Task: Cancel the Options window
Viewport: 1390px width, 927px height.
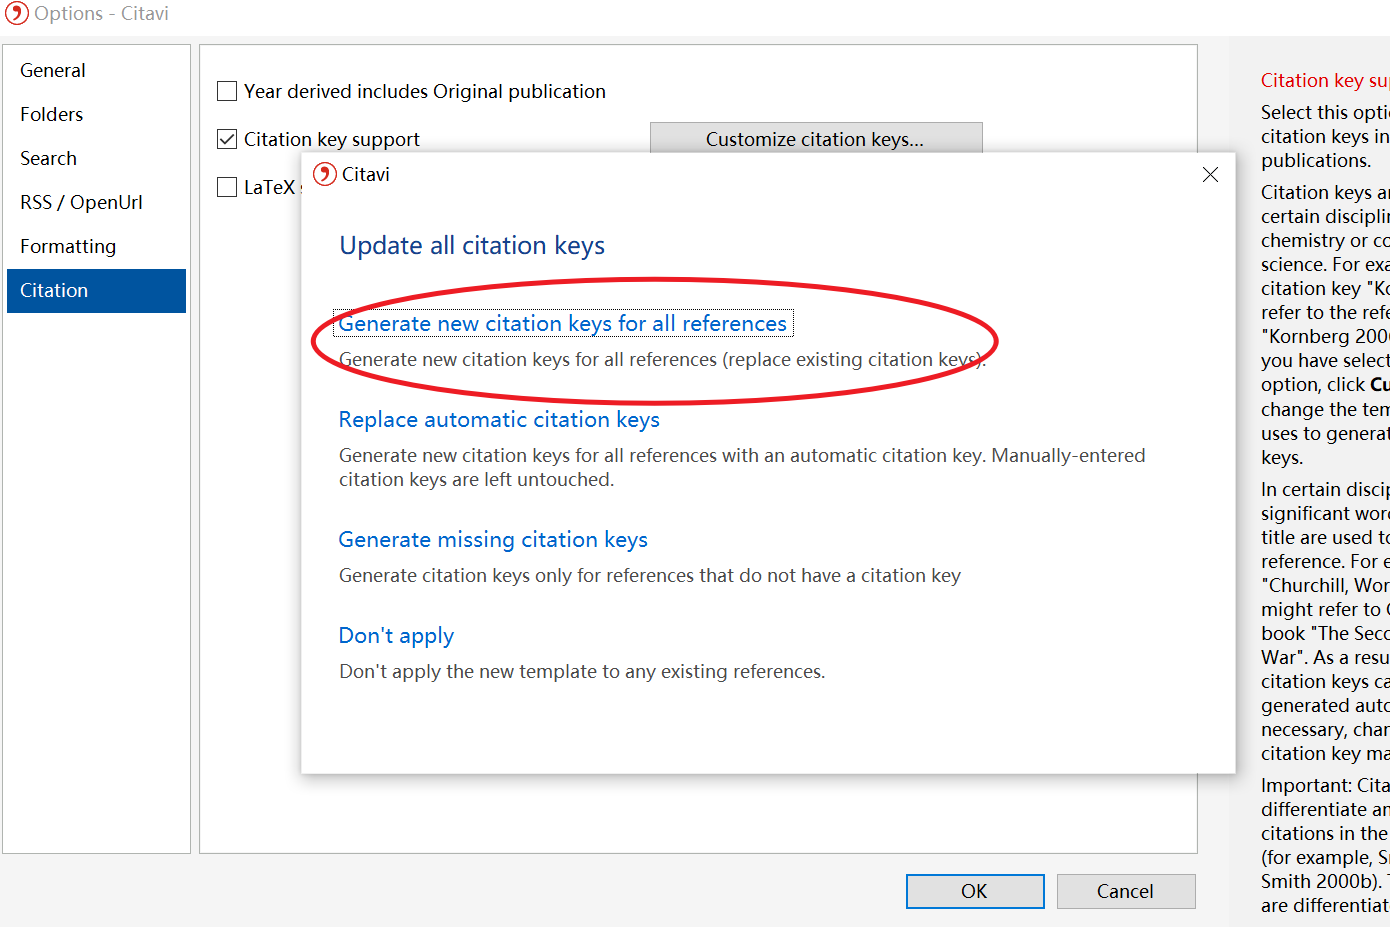Action: pyautogui.click(x=1126, y=891)
